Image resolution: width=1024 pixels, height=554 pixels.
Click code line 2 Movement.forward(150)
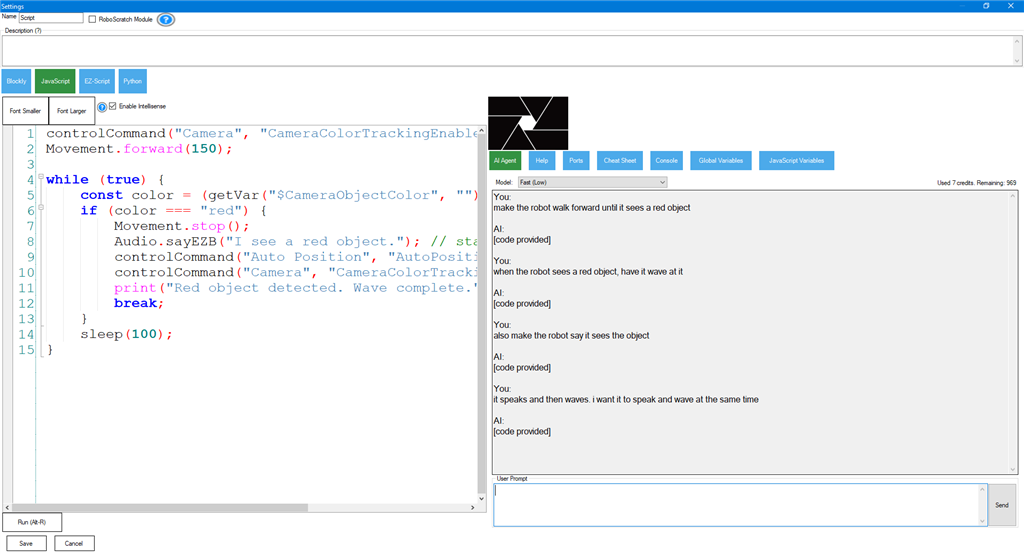click(x=138, y=149)
